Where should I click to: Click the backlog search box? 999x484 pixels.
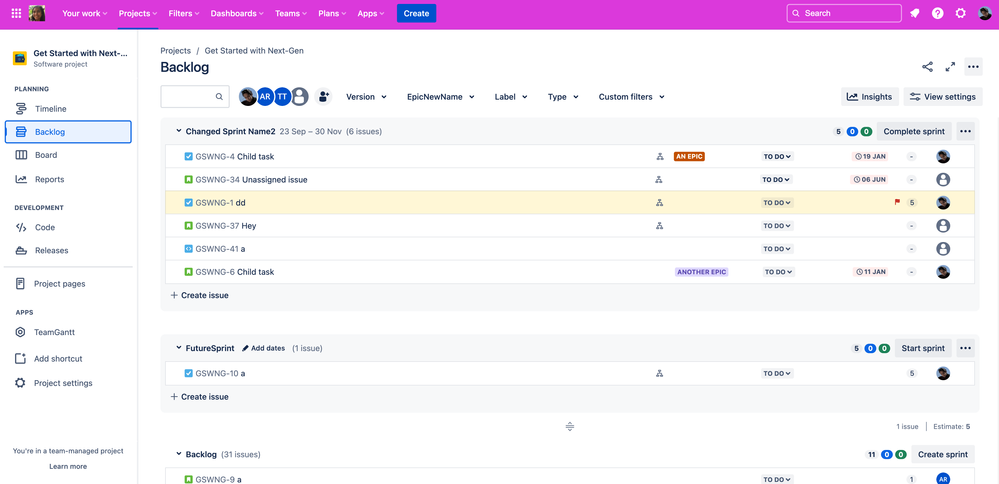tap(195, 97)
